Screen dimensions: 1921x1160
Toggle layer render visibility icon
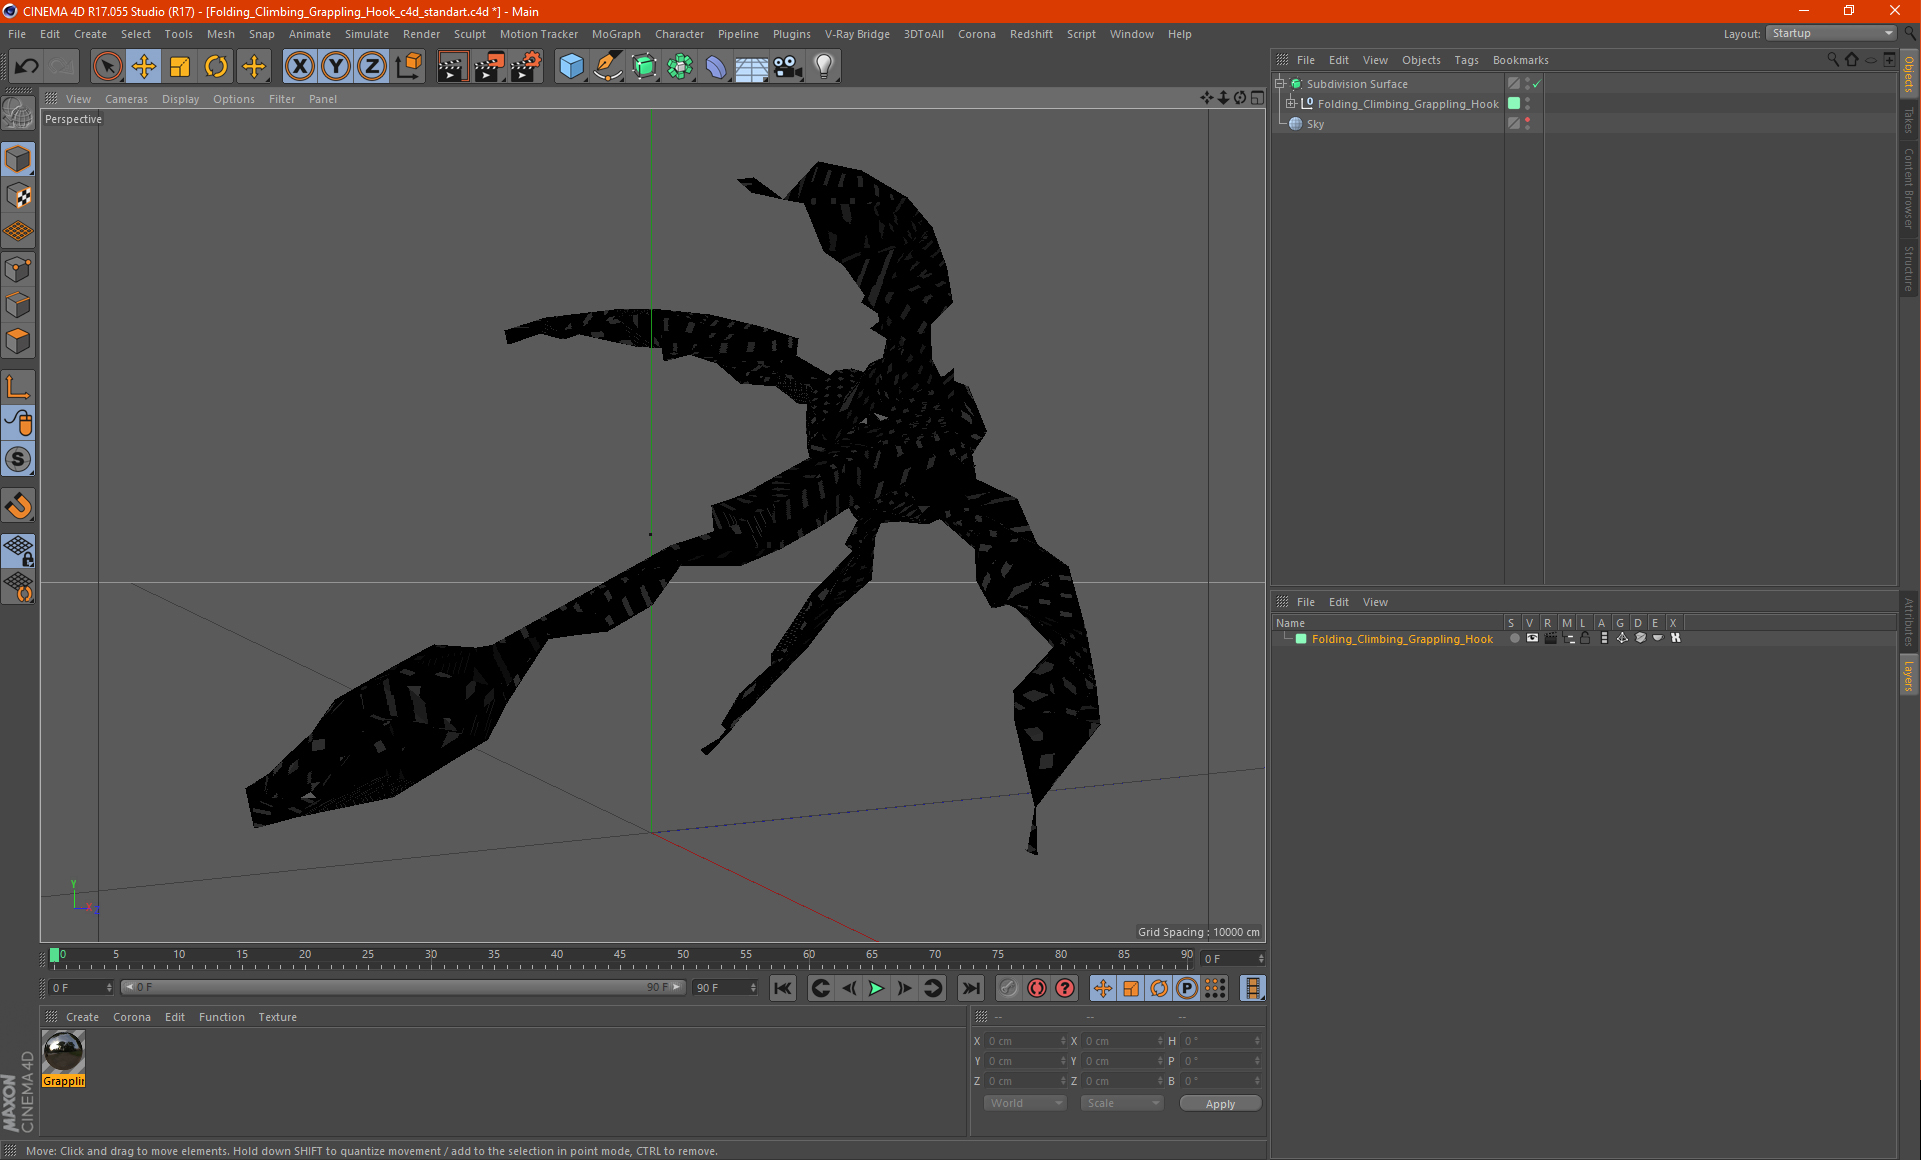click(1550, 638)
